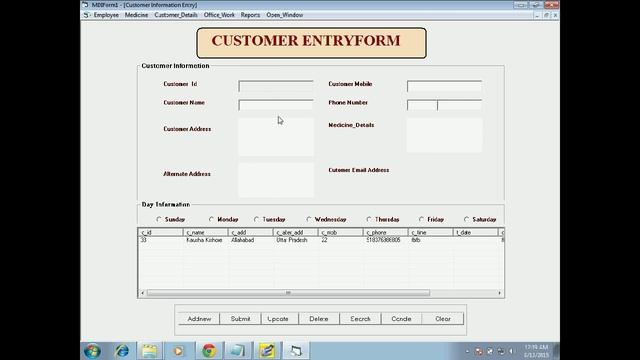The image size is (640, 360).
Task: Select the Friday radio button
Action: tap(421, 219)
